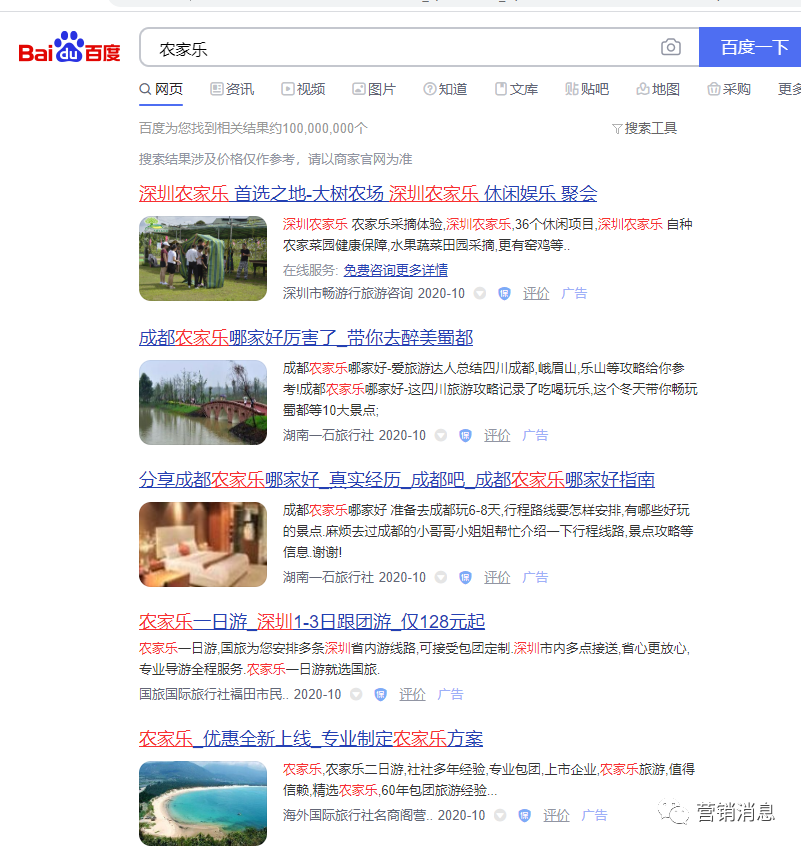The image size is (801, 847).
Task: Click 广告 label in 深圳市畅游行旅游咨询 row
Action: [574, 293]
